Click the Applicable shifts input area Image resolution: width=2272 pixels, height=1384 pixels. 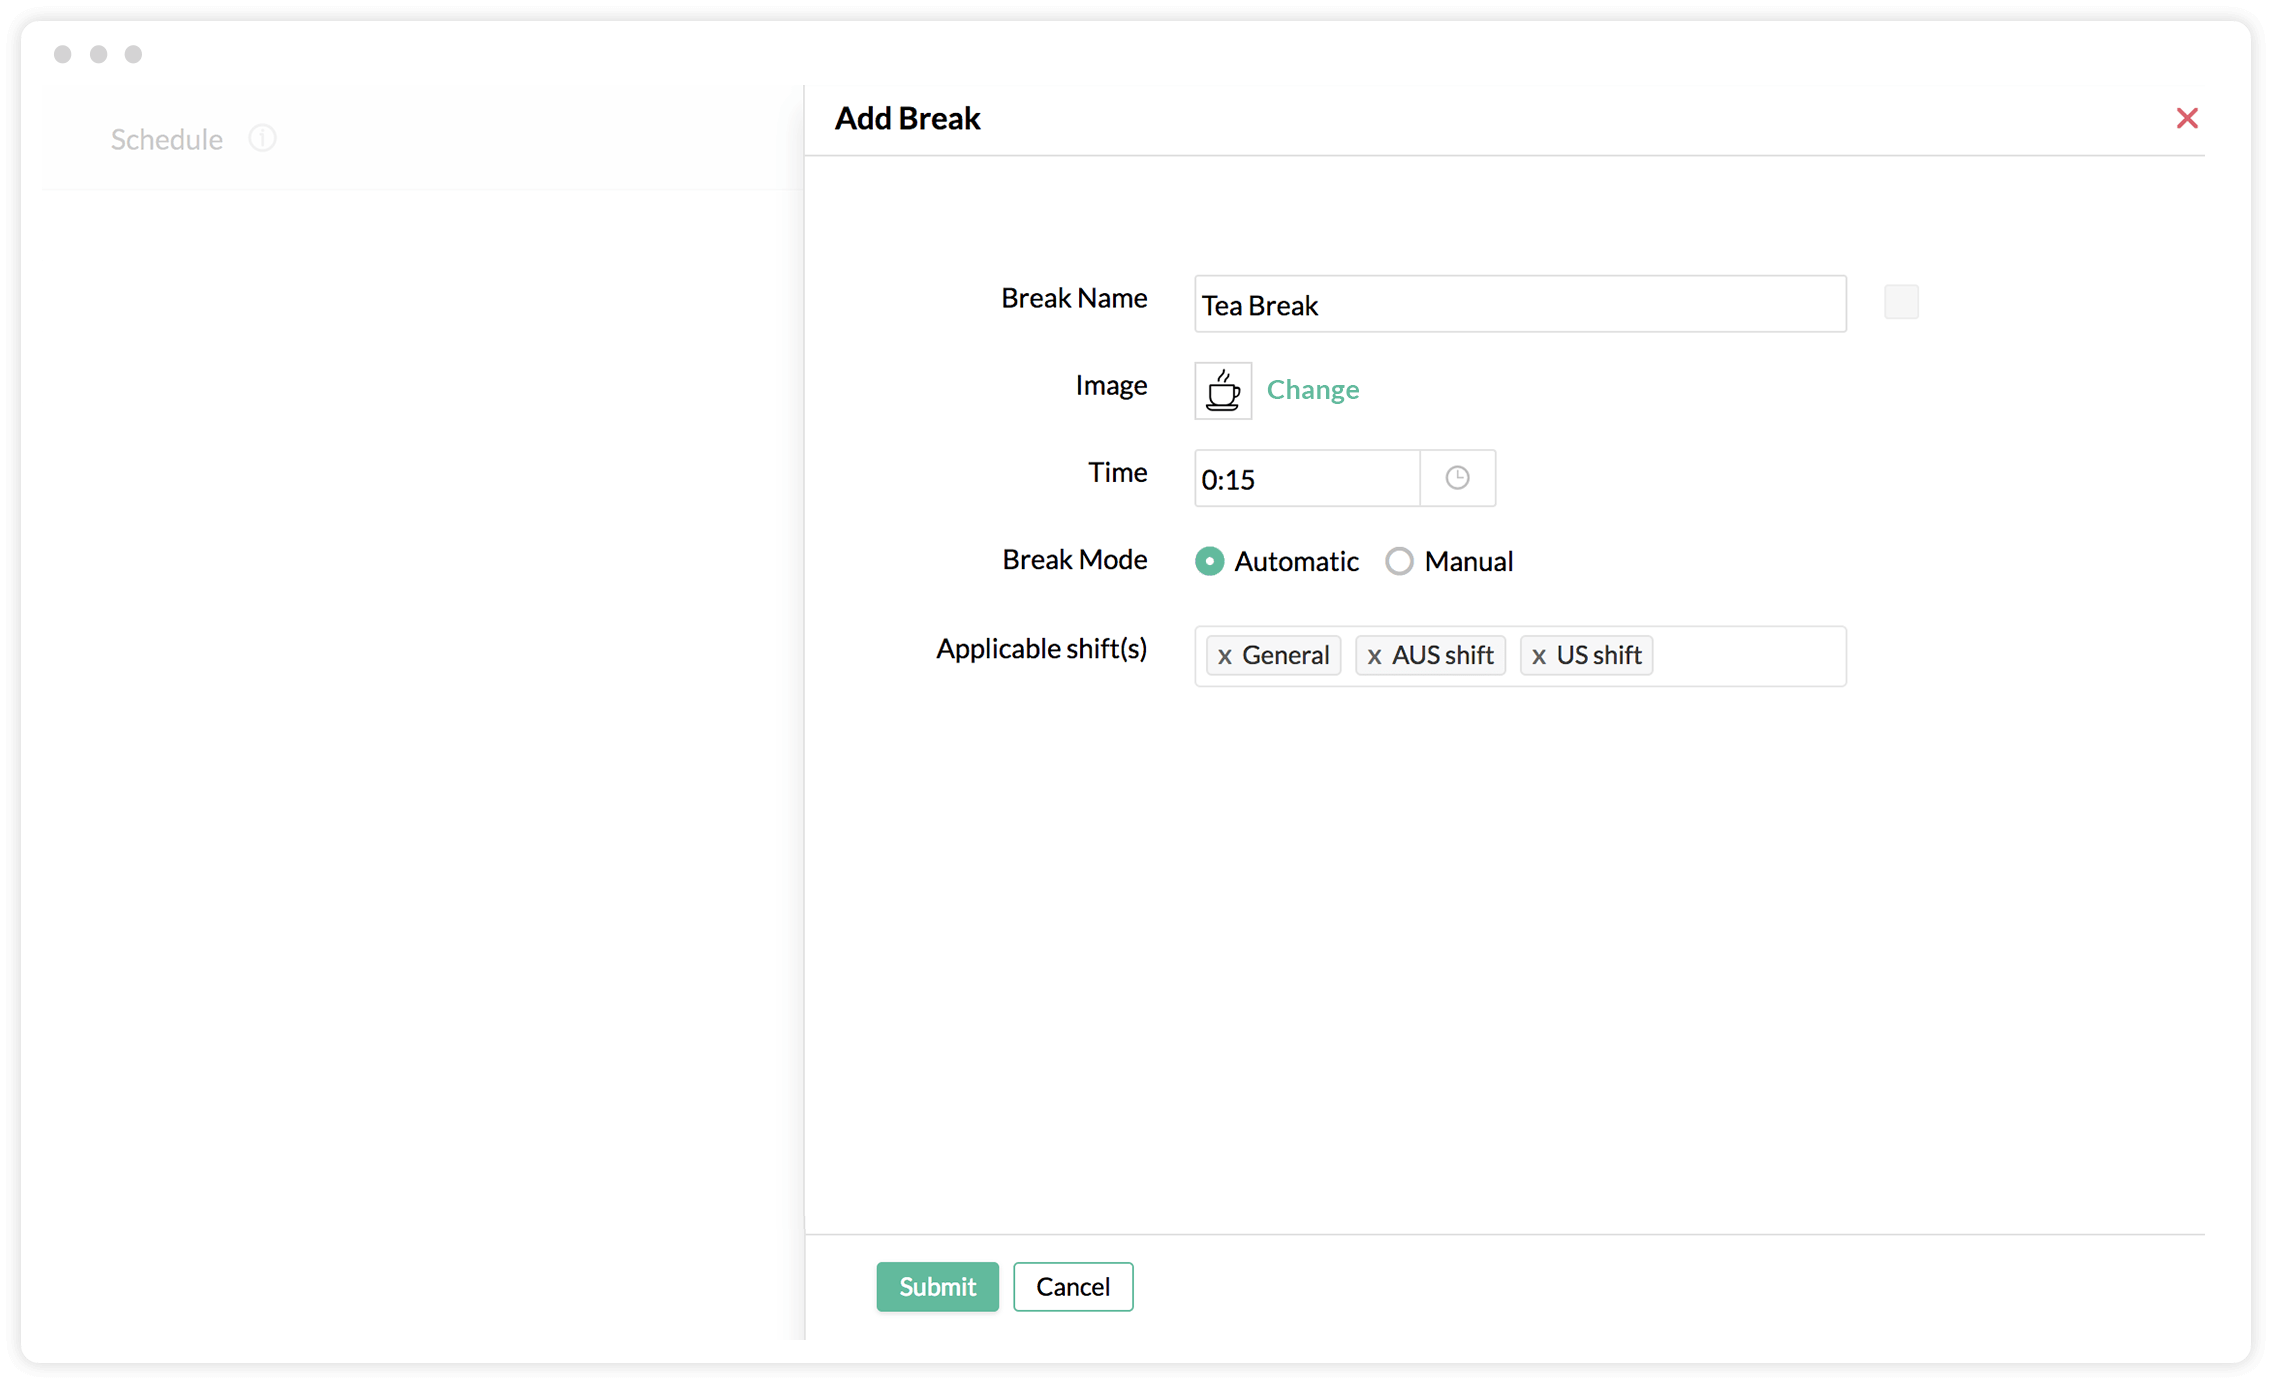coord(1745,654)
